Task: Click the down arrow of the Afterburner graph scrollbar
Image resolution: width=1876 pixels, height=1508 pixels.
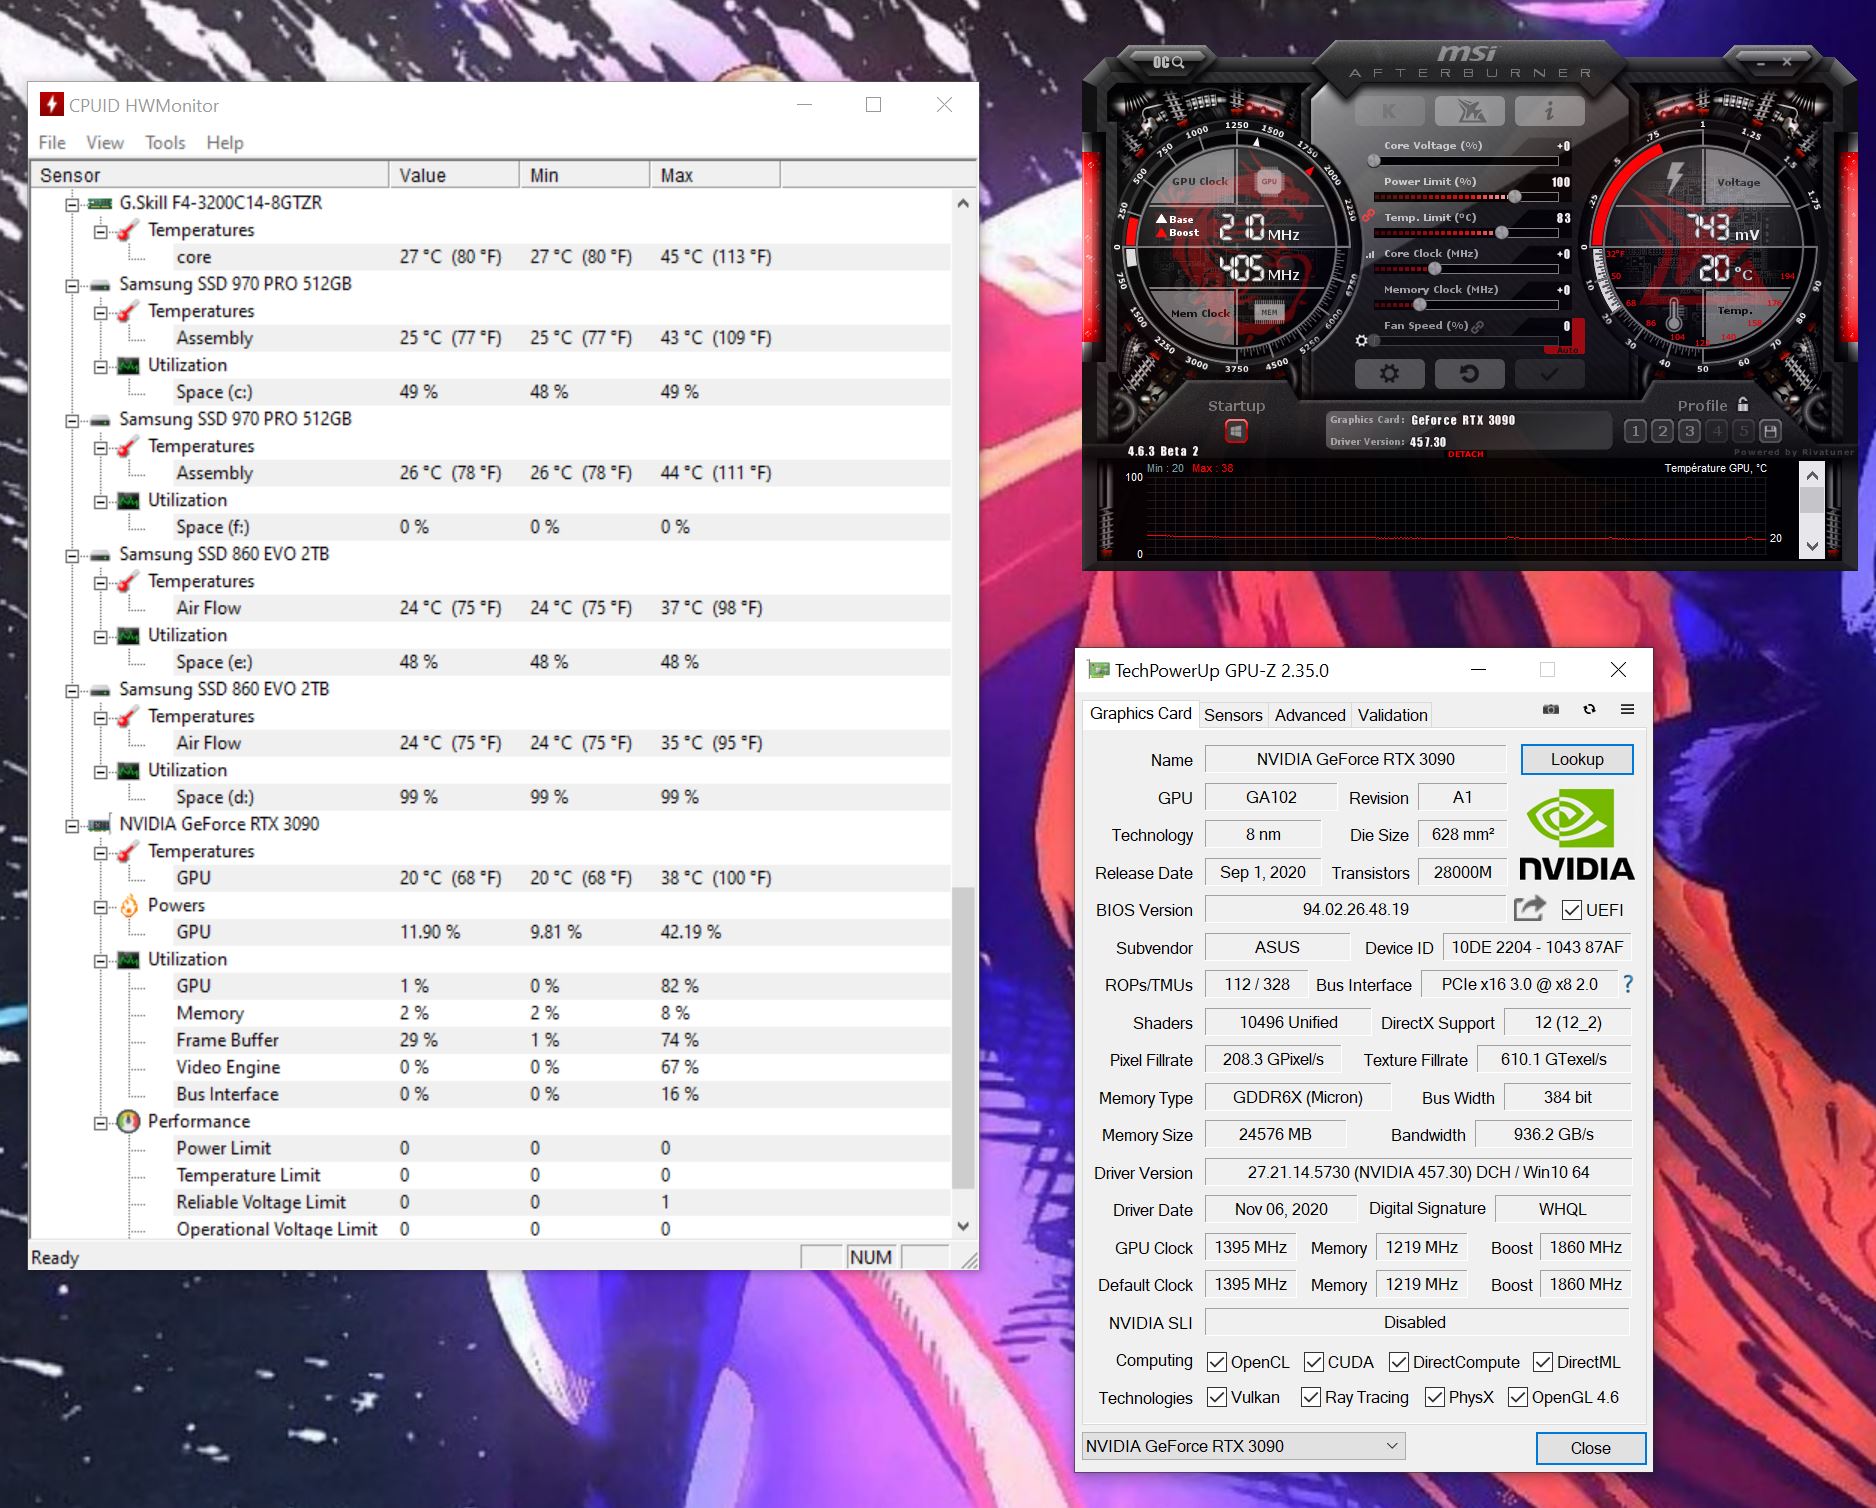Action: [x=1812, y=546]
